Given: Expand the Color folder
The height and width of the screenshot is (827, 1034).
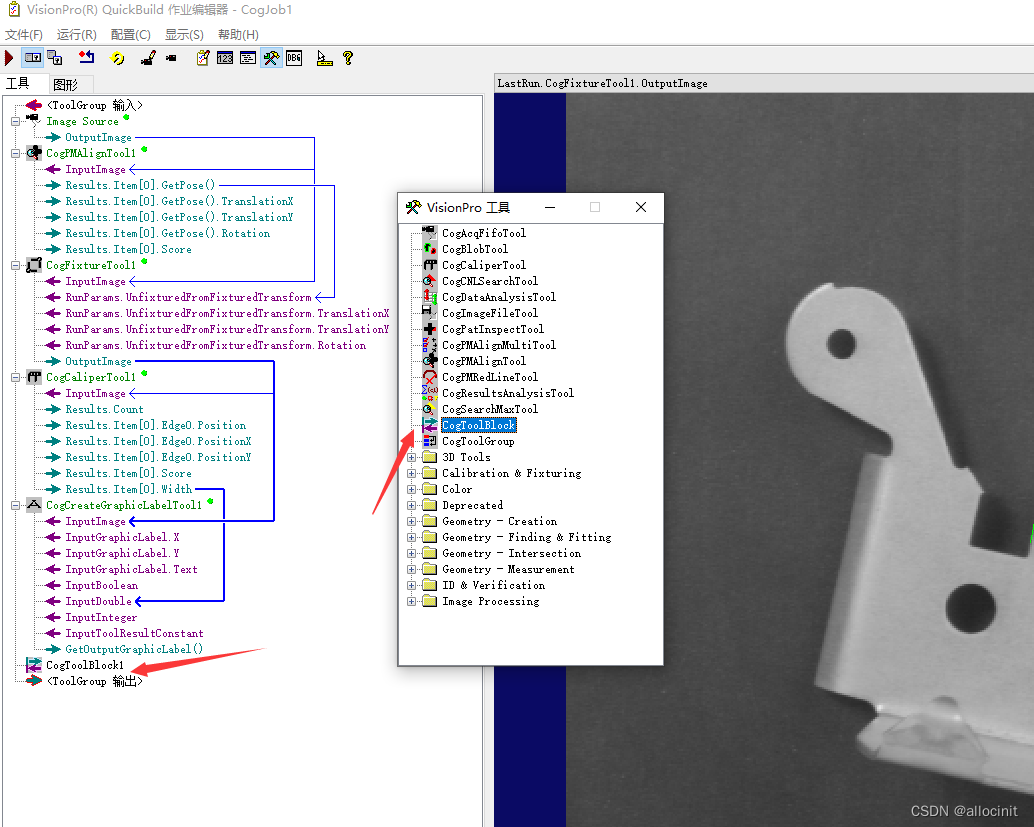Looking at the screenshot, I should click(x=411, y=489).
